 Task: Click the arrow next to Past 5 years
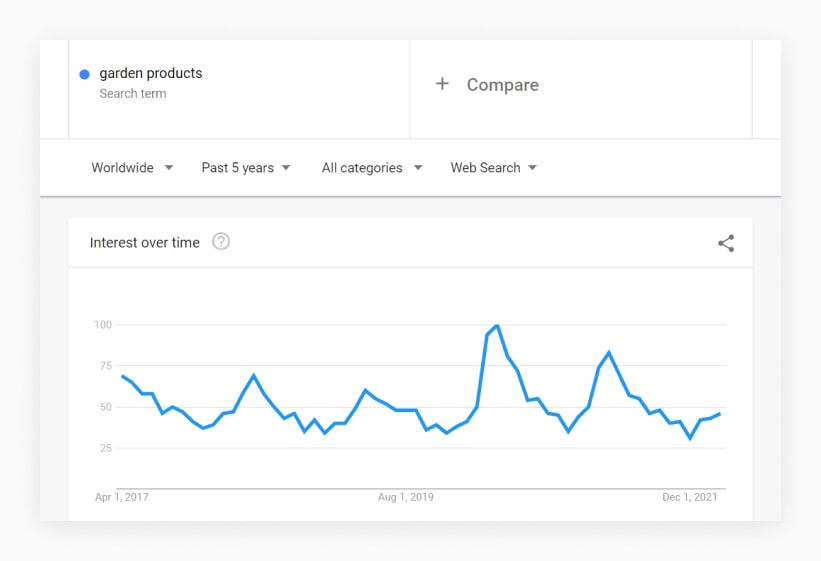(x=286, y=168)
